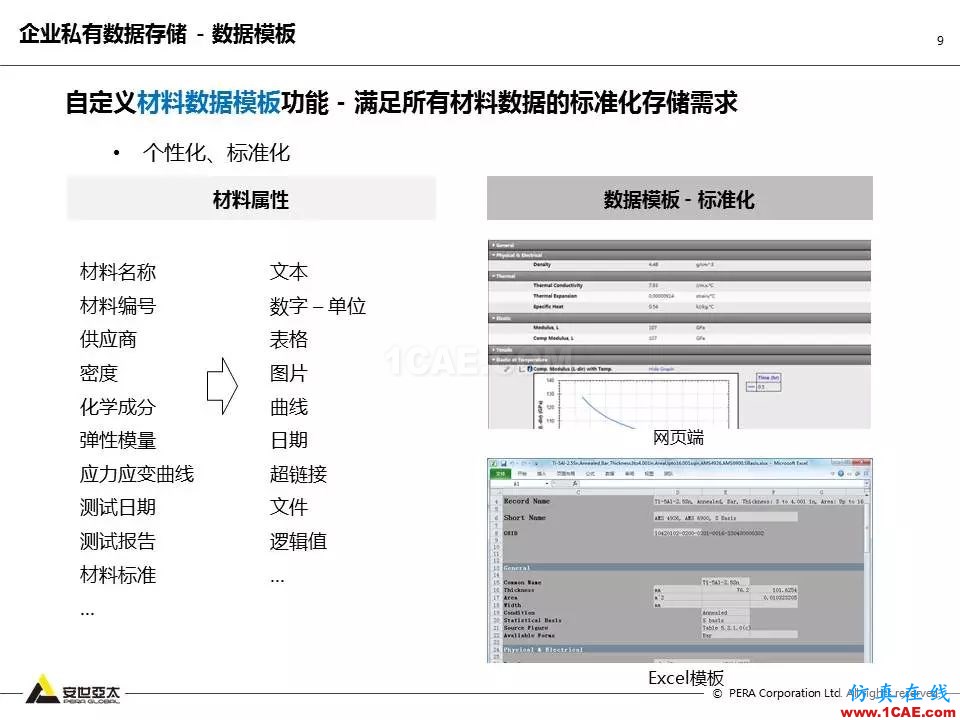This screenshot has width=960, height=720.
Task: Click the 数据模板 - 标准化 header box
Action: click(680, 198)
